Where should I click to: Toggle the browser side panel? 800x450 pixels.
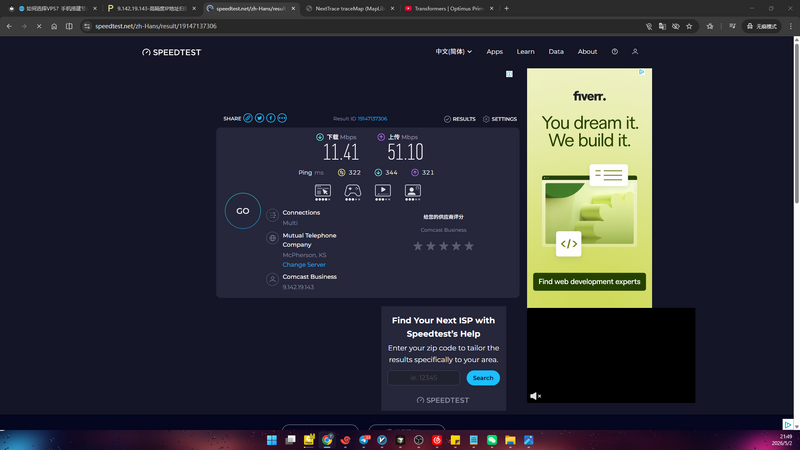tap(69, 26)
